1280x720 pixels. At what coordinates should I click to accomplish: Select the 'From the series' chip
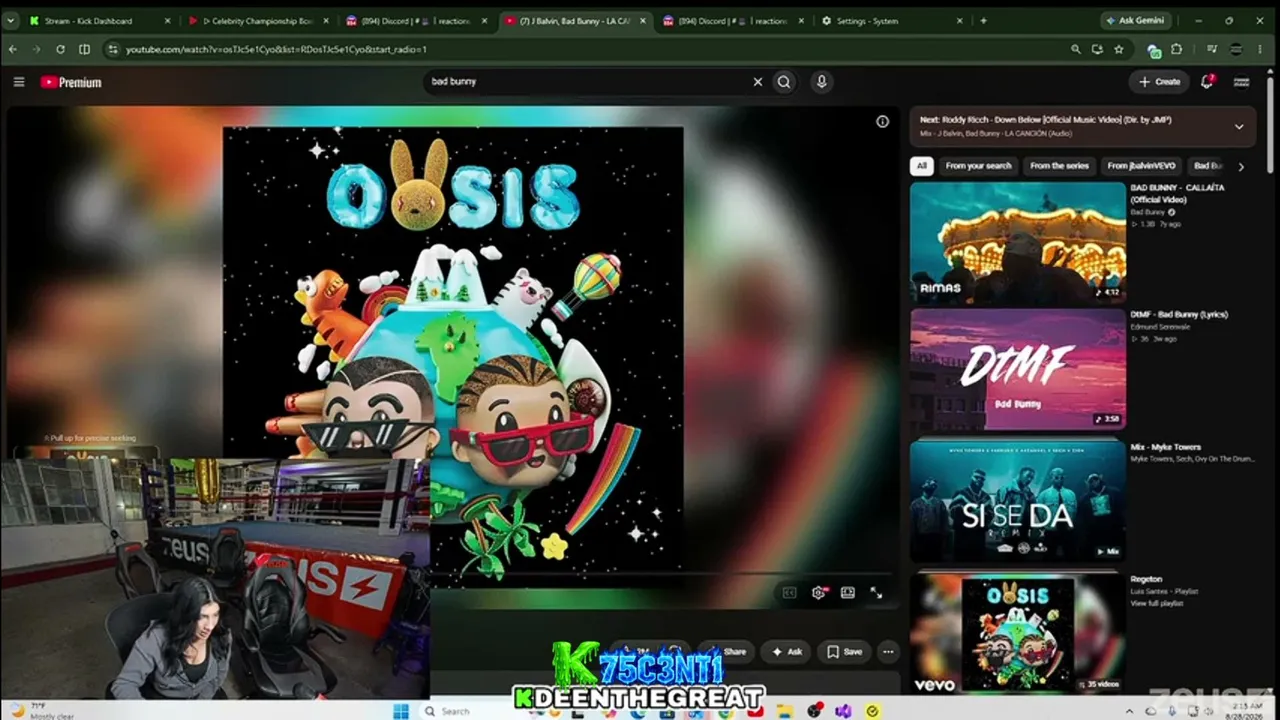point(1059,166)
